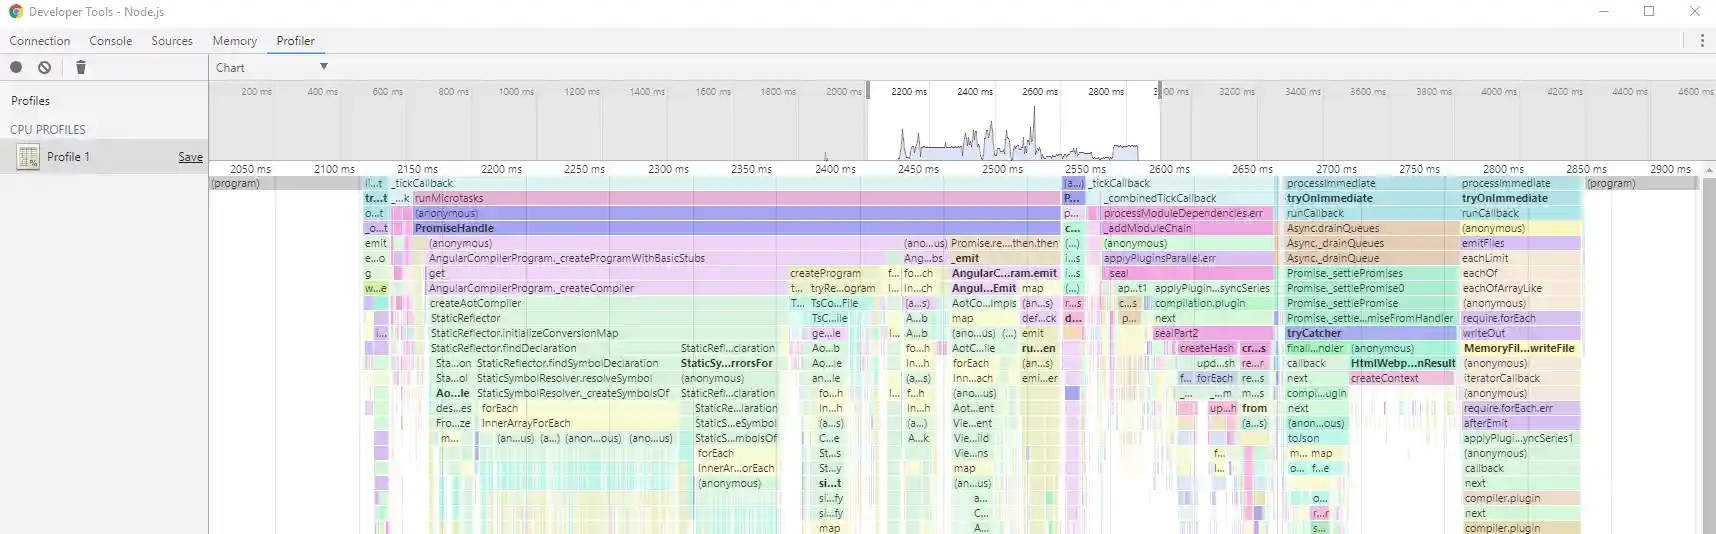Click the Profile 1 document icon
This screenshot has height=534, width=1716.
point(28,157)
